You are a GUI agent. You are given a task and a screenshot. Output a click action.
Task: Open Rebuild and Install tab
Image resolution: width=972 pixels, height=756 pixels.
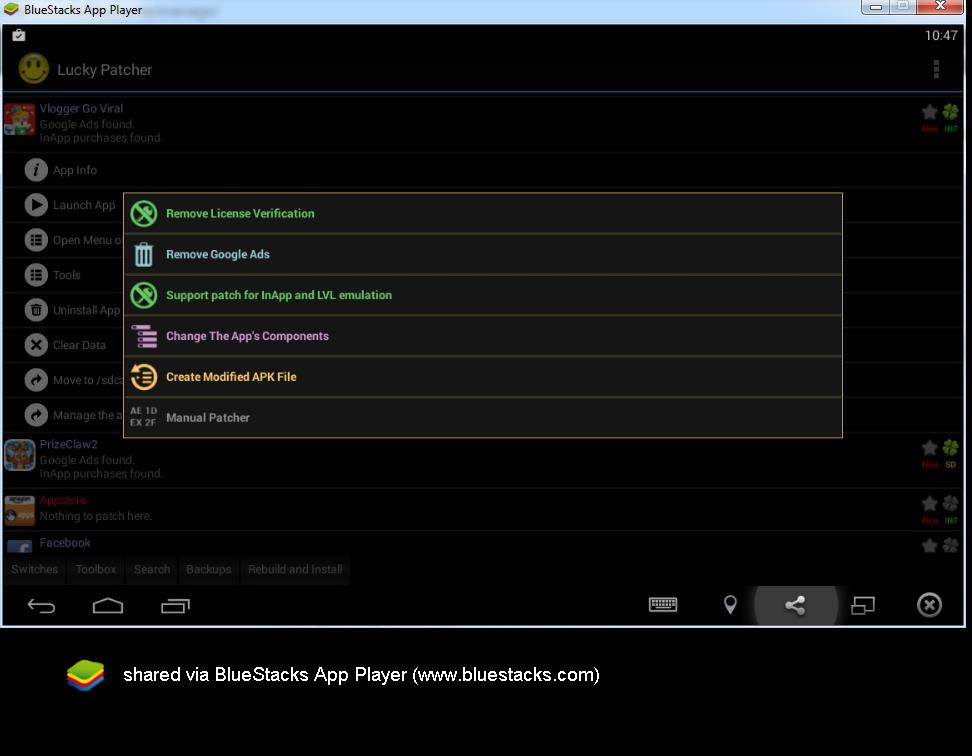[x=295, y=569]
